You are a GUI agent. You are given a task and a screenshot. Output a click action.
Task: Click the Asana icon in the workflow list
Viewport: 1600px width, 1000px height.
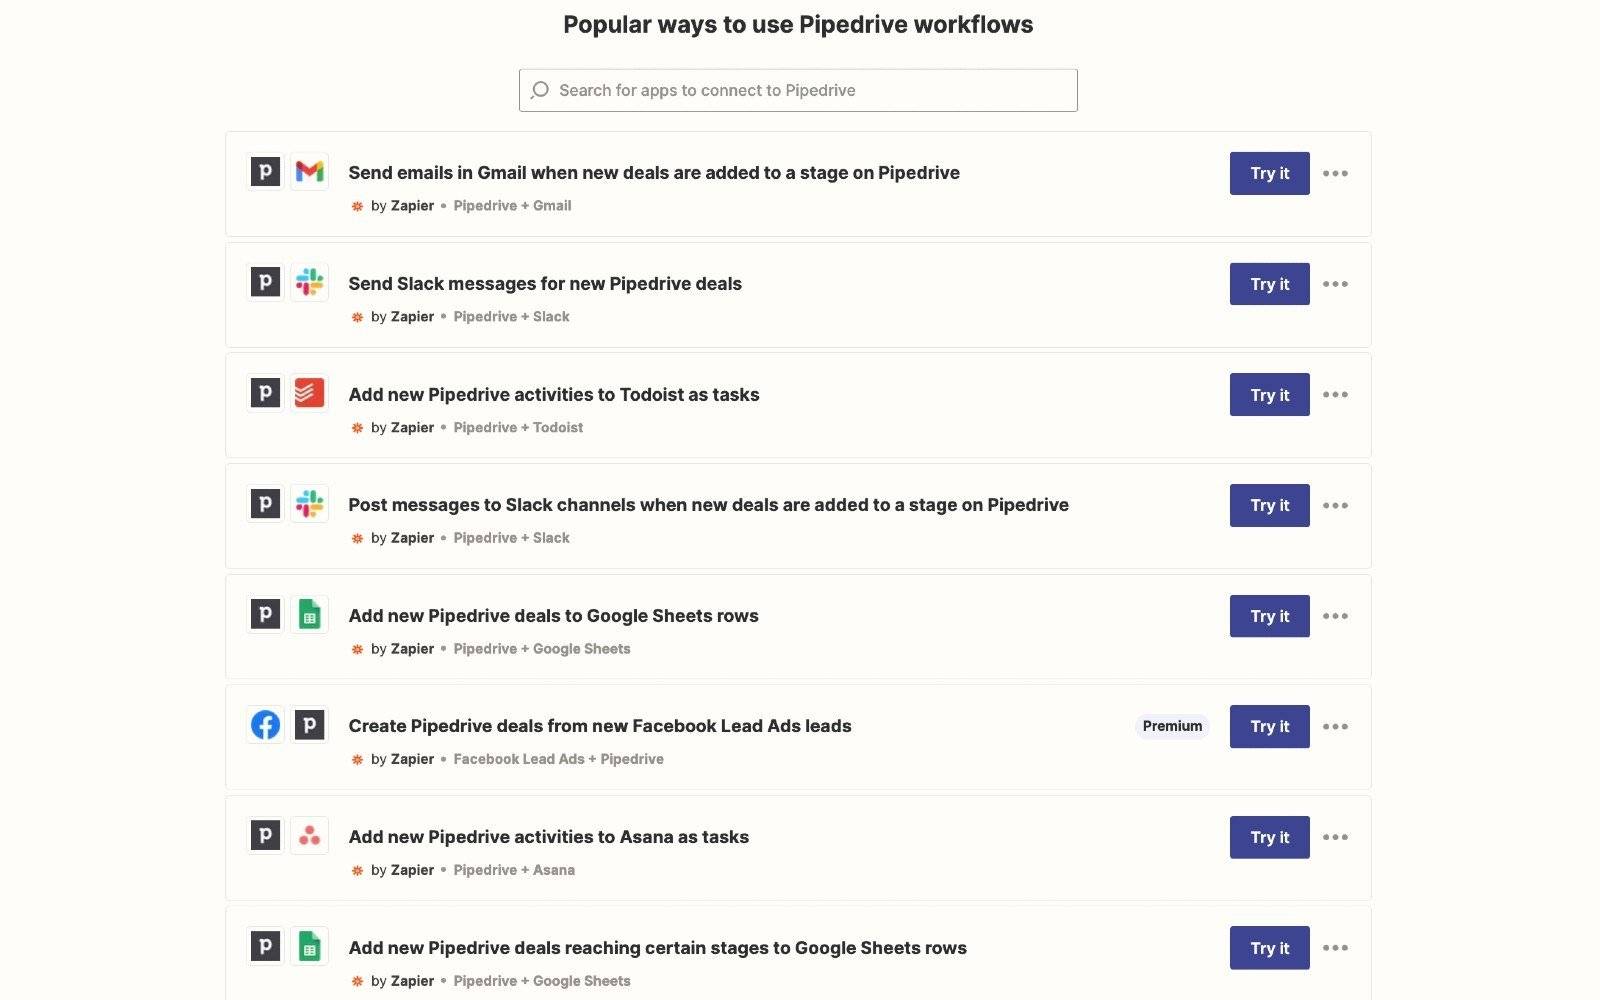pos(309,836)
